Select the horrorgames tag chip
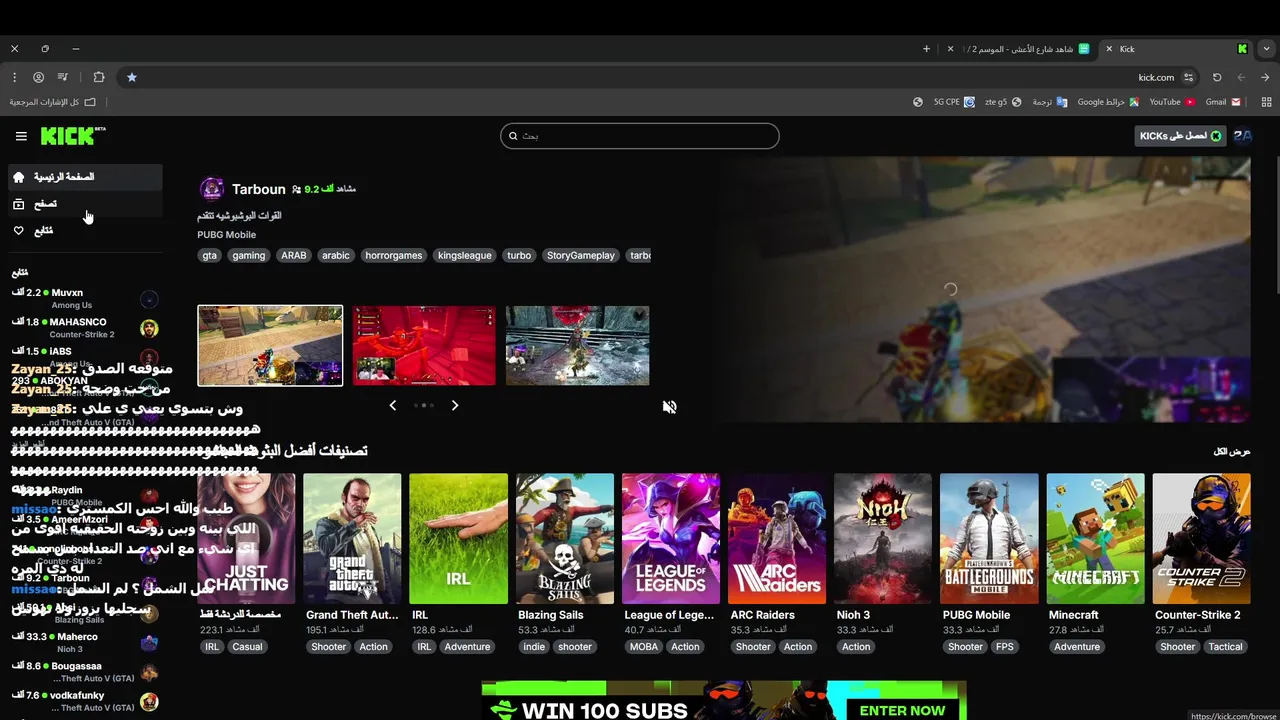Image resolution: width=1280 pixels, height=720 pixels. [394, 255]
